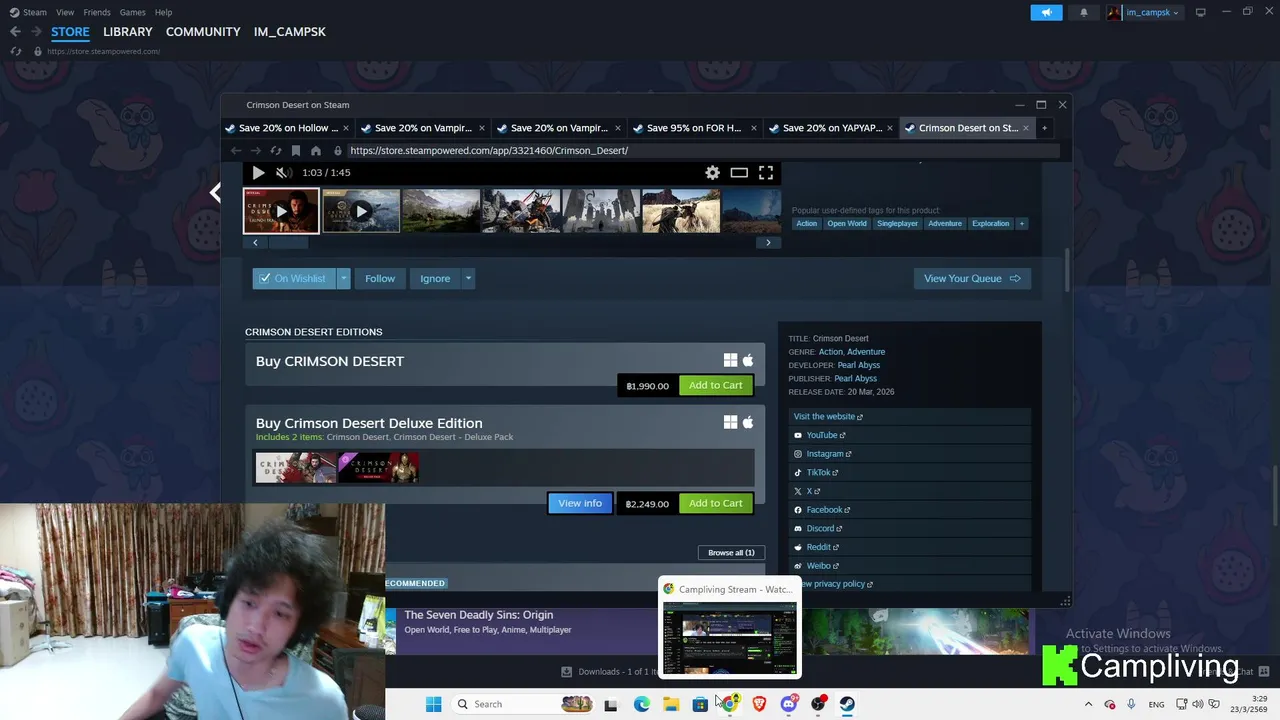Close the Save 20% on Hollow tab
Screen dimensions: 1280x720
point(346,128)
